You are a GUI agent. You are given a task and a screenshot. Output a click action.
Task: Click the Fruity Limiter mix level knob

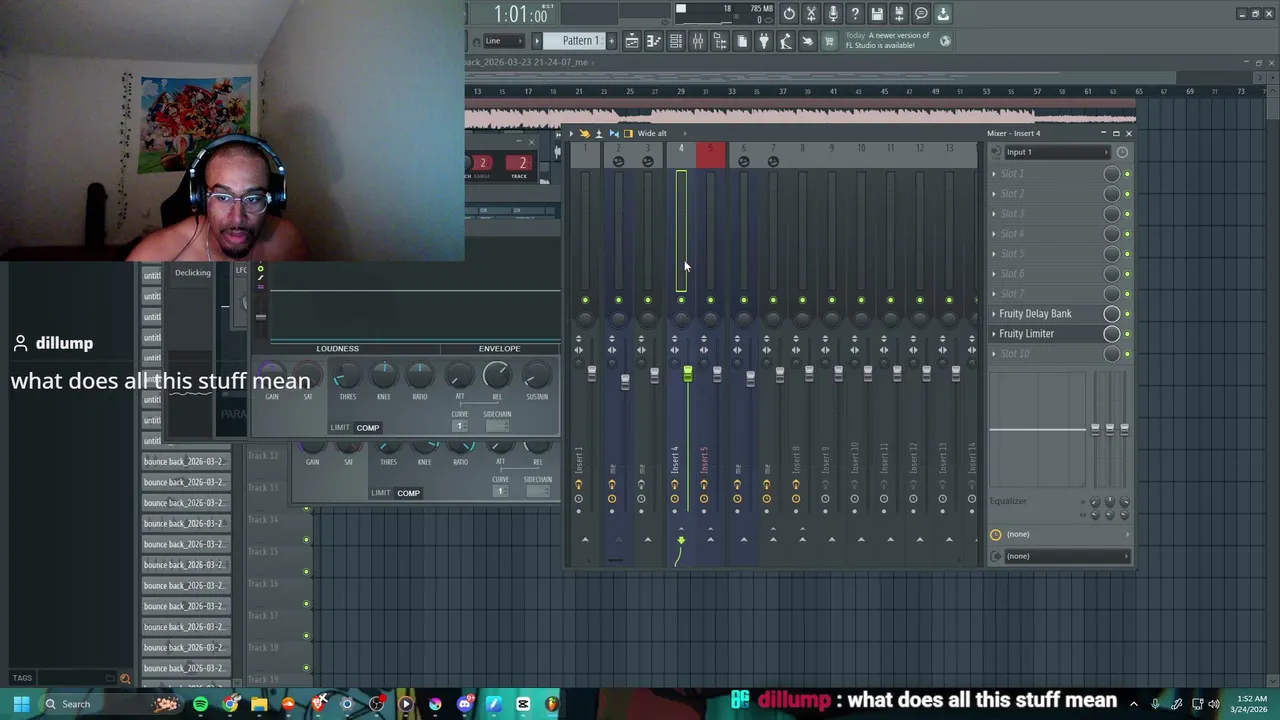tap(1111, 334)
